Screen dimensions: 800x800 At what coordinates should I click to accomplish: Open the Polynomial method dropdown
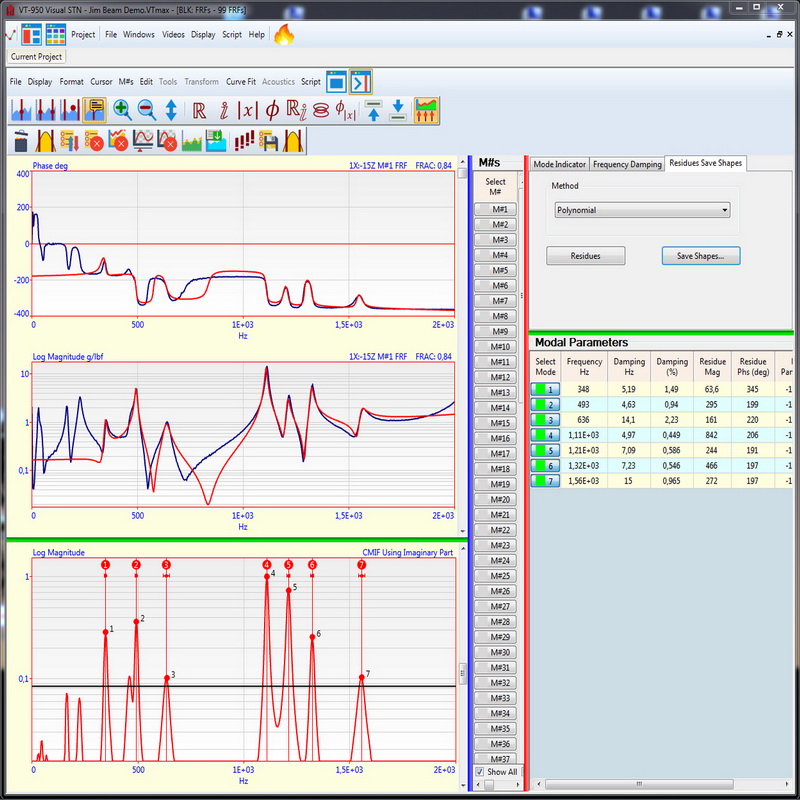tap(642, 210)
